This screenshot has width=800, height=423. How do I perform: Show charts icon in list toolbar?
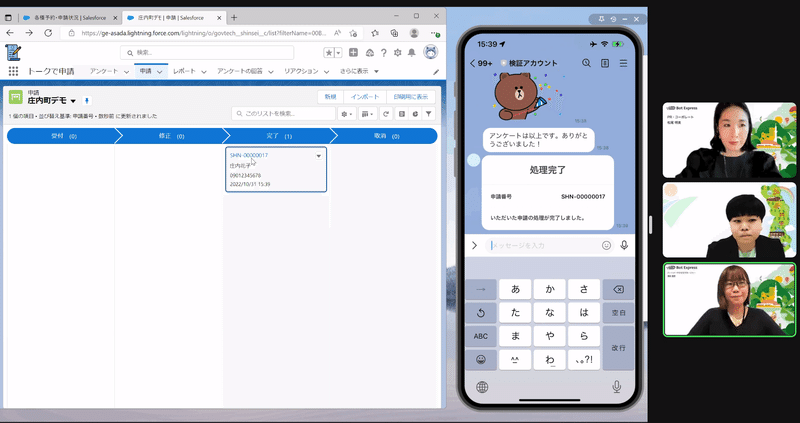coord(415,114)
